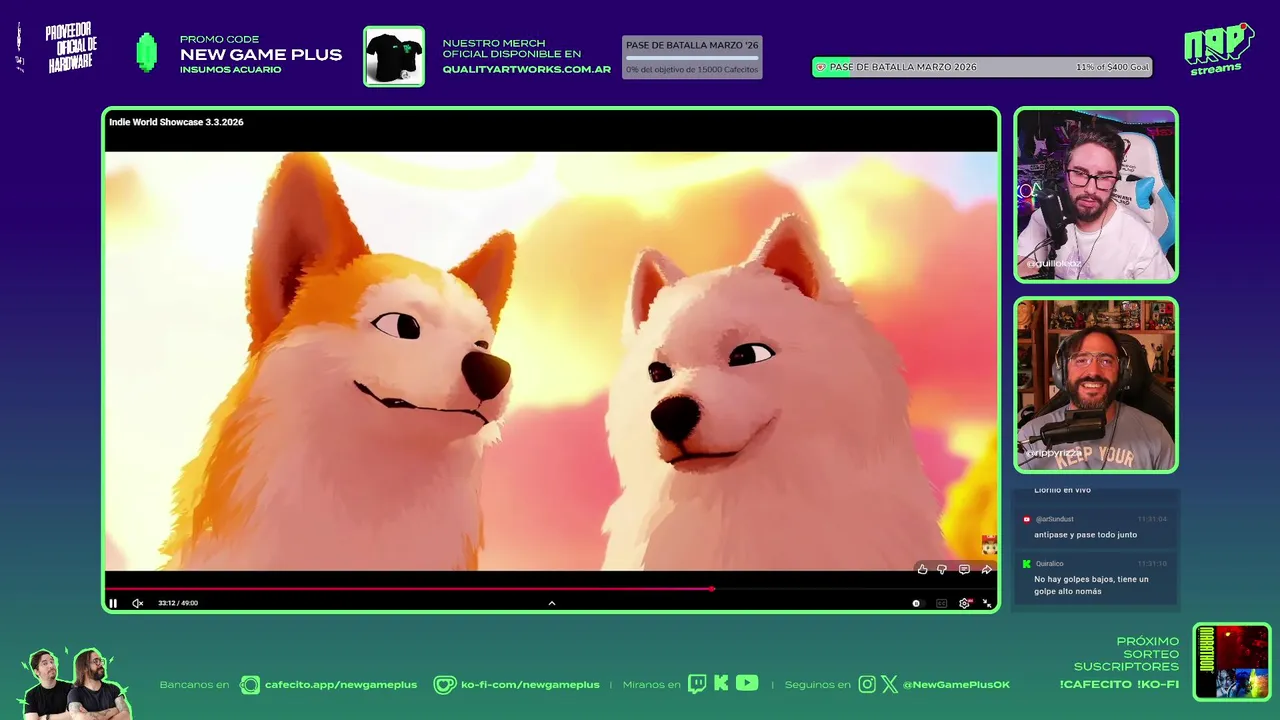Click the YouTube badge beside @arSundust in chat

[x=1026, y=519]
